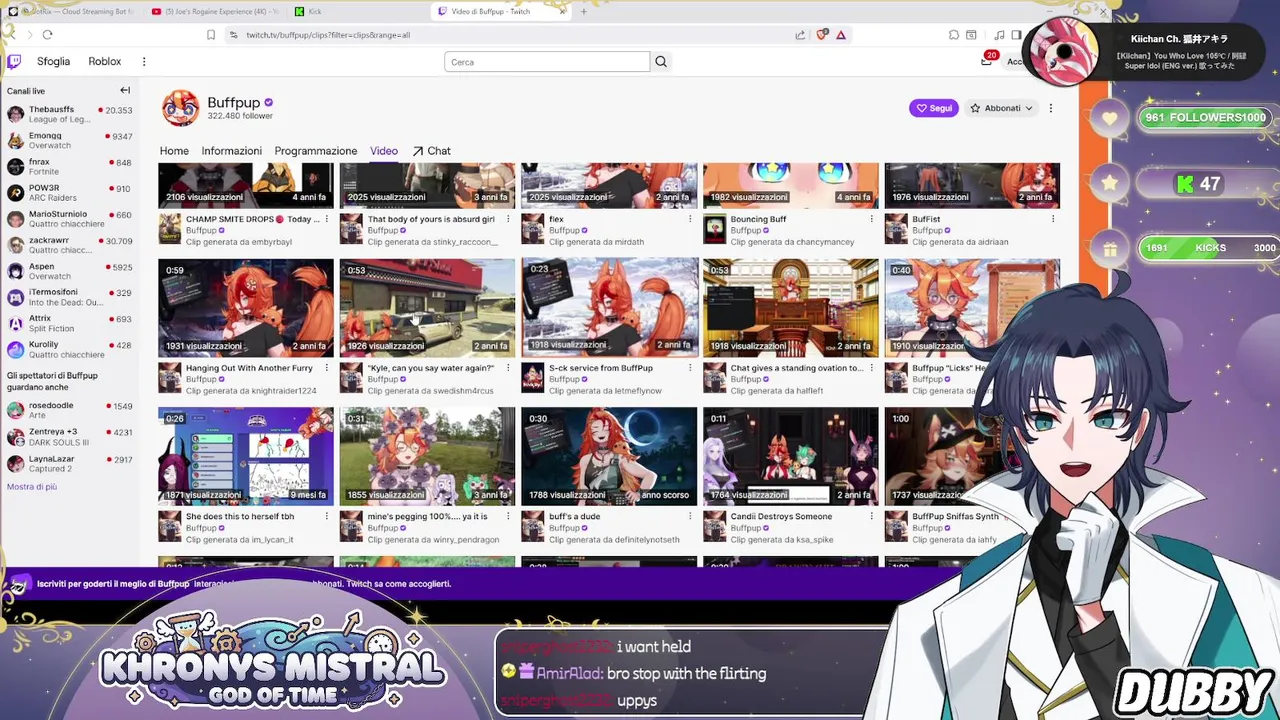Switch to the Programmazione tab

(x=316, y=151)
